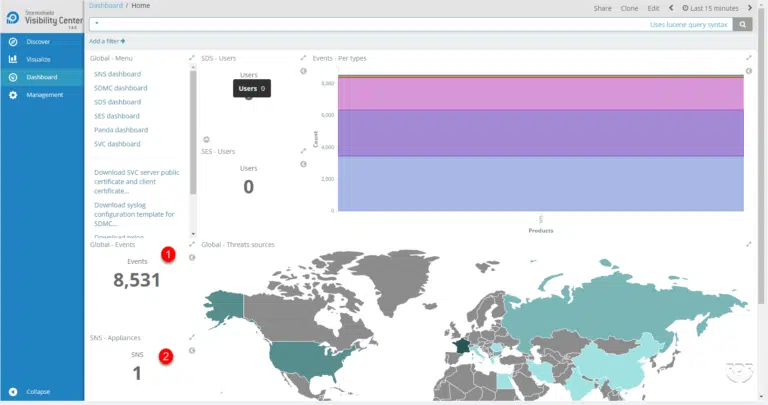This screenshot has height=405, width=768.
Task: Open the SDS dashboard link
Action: (x=118, y=102)
